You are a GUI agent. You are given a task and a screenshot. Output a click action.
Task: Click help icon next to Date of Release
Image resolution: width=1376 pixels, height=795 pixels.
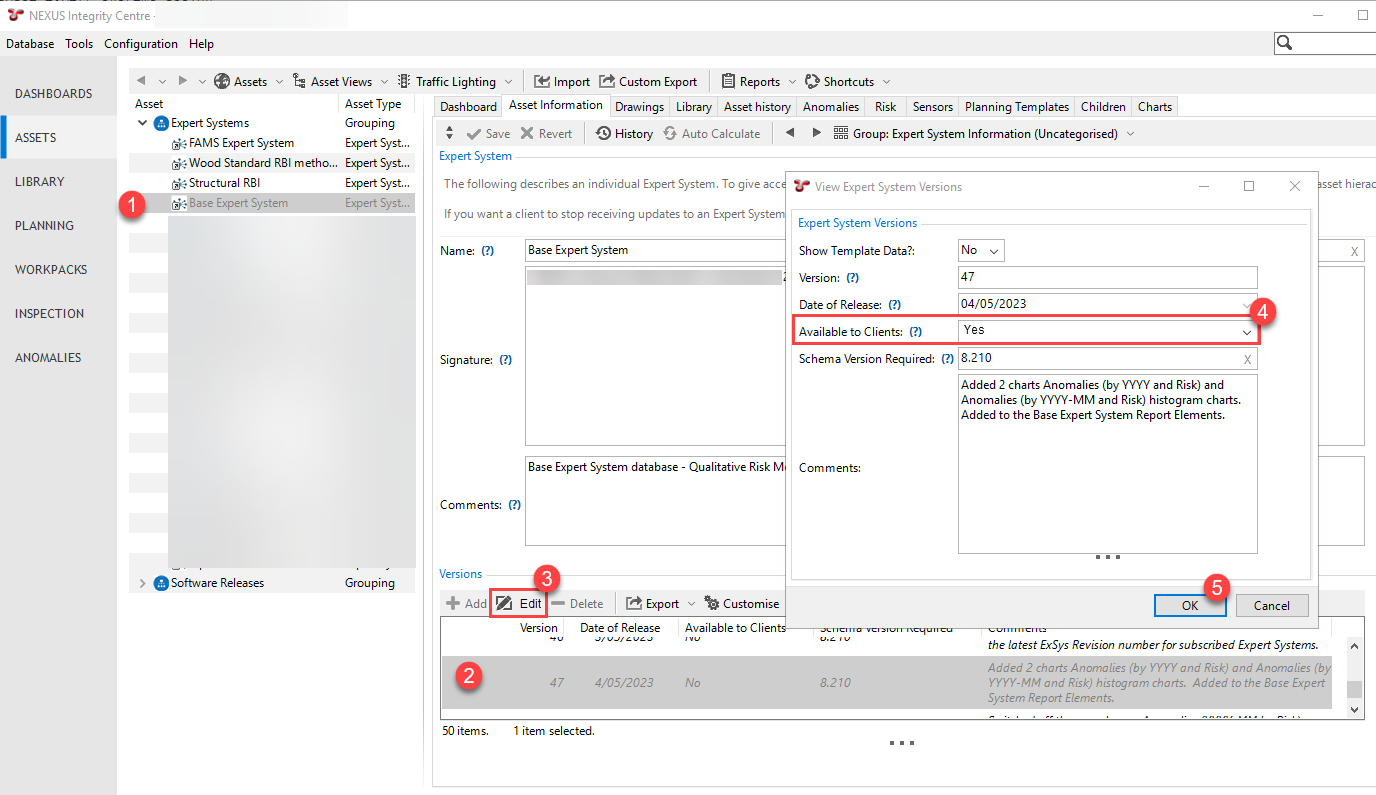(x=895, y=305)
